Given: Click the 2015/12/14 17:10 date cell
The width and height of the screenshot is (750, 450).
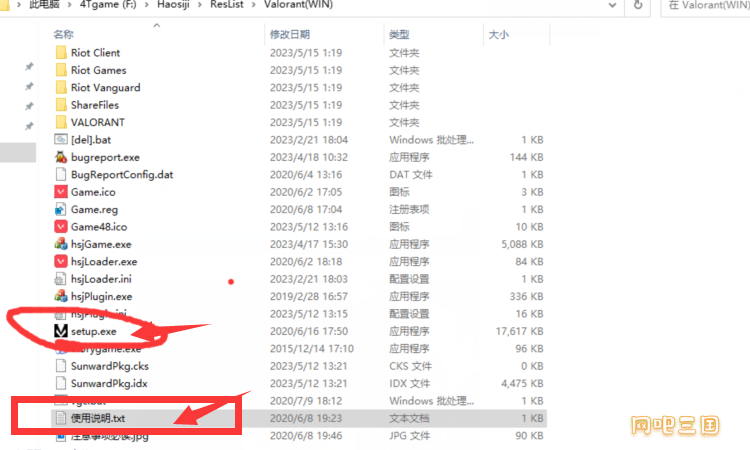Looking at the screenshot, I should [x=312, y=349].
